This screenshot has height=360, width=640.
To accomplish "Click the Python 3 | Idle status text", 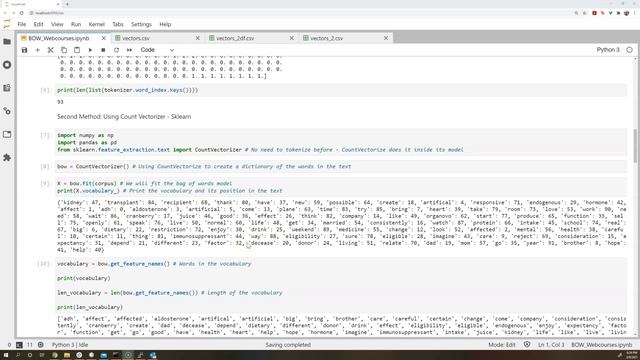I will coord(70,345).
